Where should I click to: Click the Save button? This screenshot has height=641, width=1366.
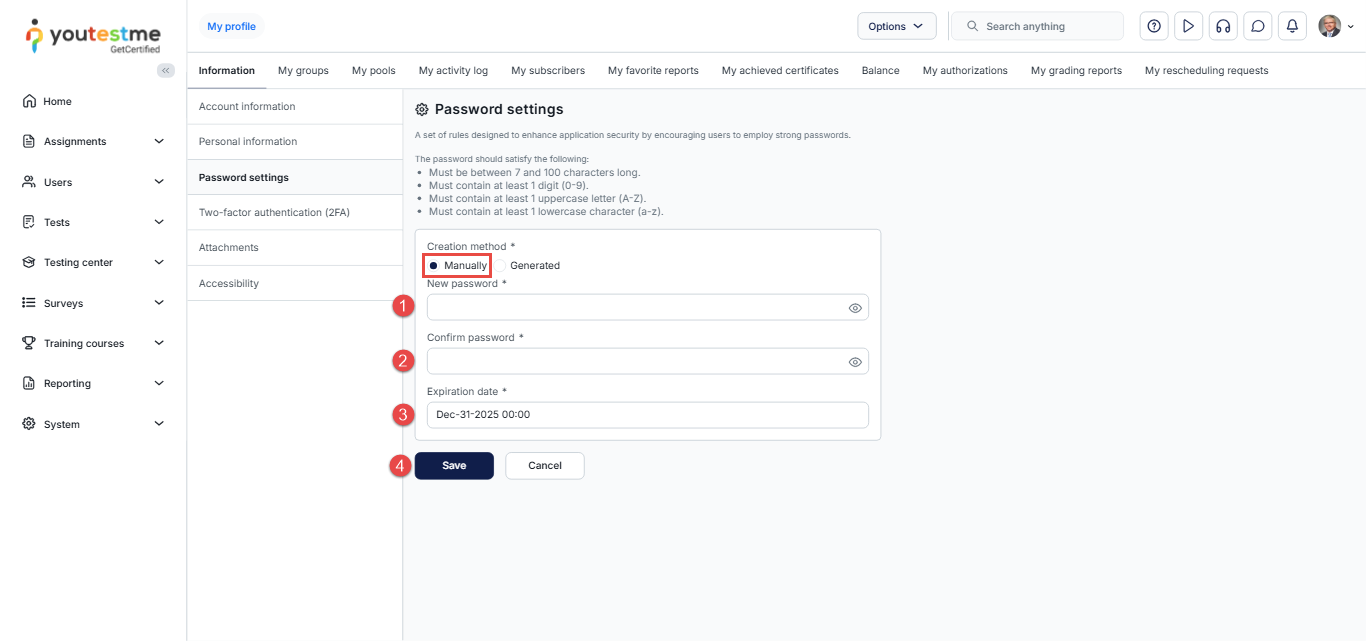[x=454, y=466]
